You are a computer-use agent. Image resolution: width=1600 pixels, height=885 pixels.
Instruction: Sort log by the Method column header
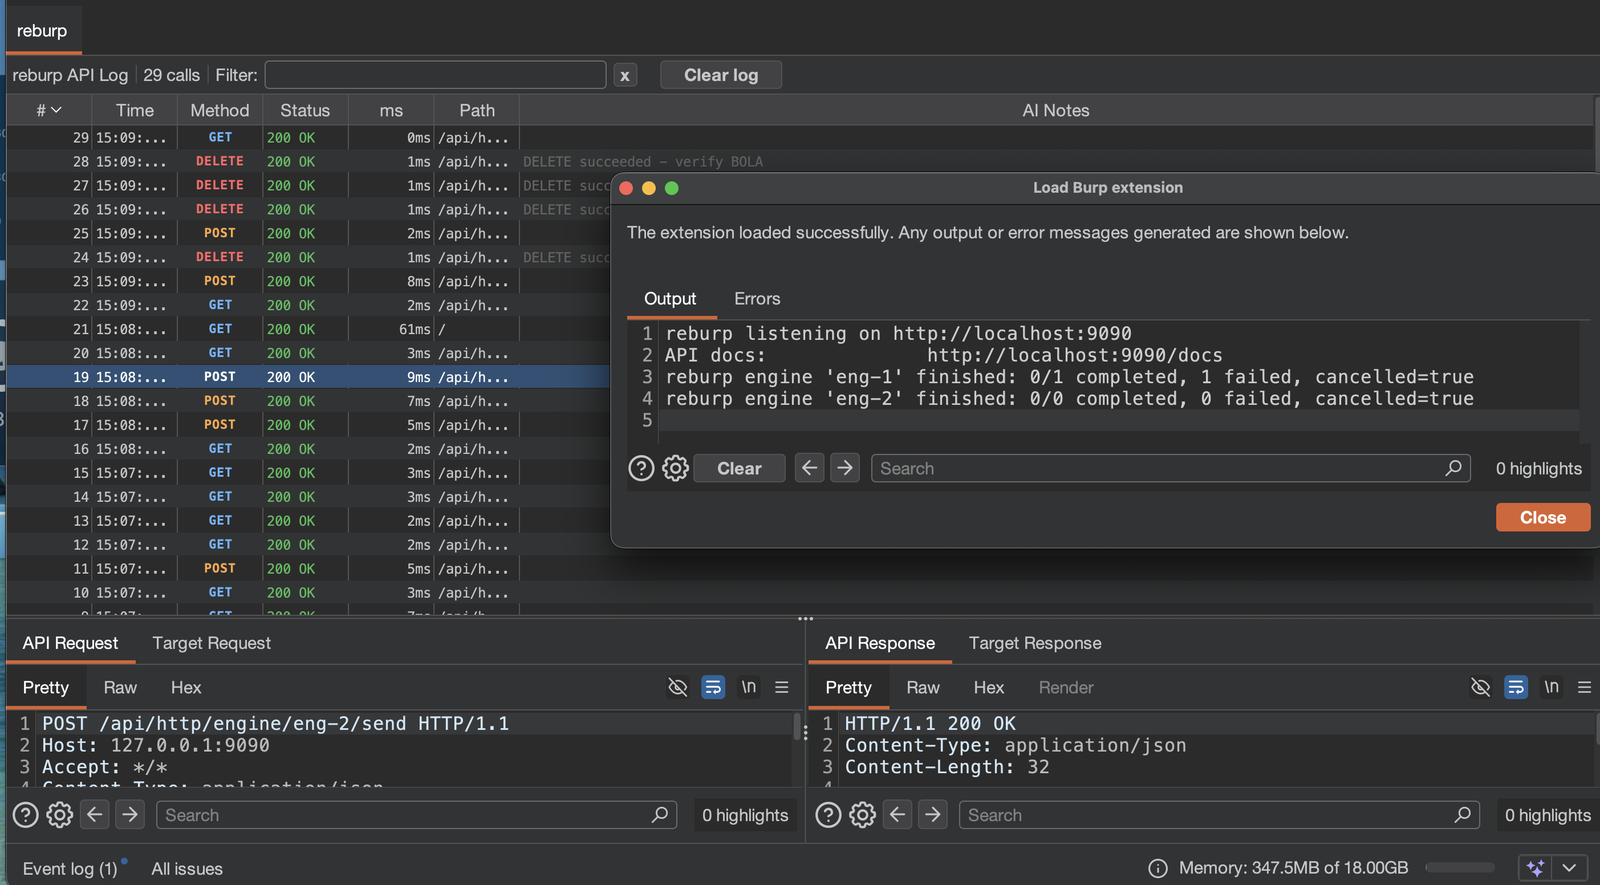[x=220, y=110]
